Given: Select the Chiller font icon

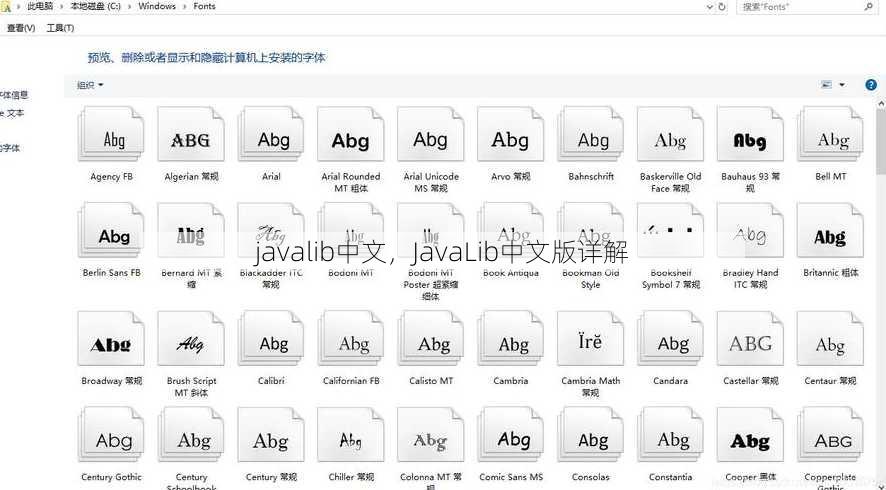Looking at the screenshot, I should coord(351,435).
